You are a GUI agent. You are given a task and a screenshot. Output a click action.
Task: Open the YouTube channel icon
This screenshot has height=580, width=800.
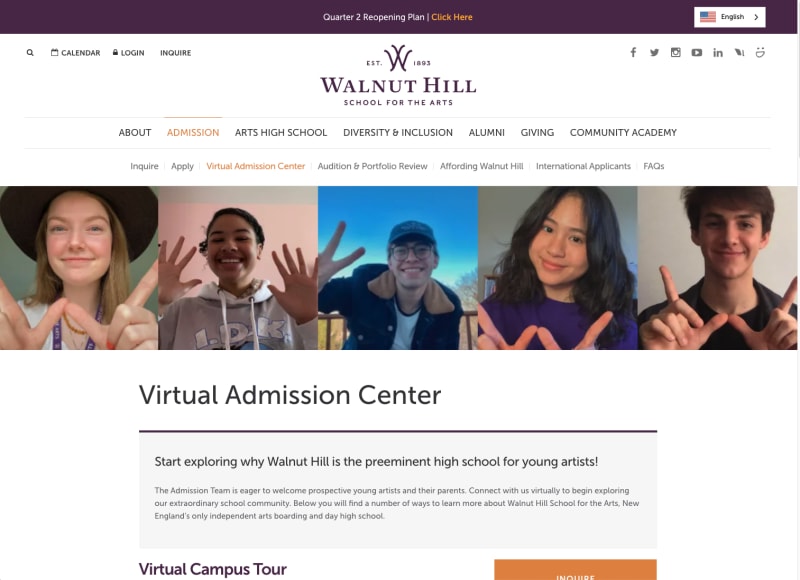696,52
